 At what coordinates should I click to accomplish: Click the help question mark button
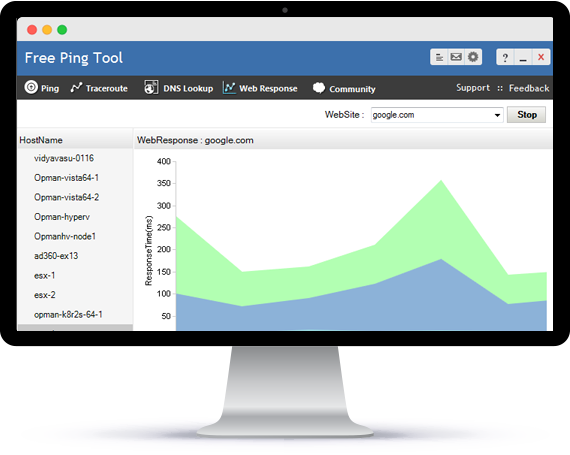pos(505,57)
